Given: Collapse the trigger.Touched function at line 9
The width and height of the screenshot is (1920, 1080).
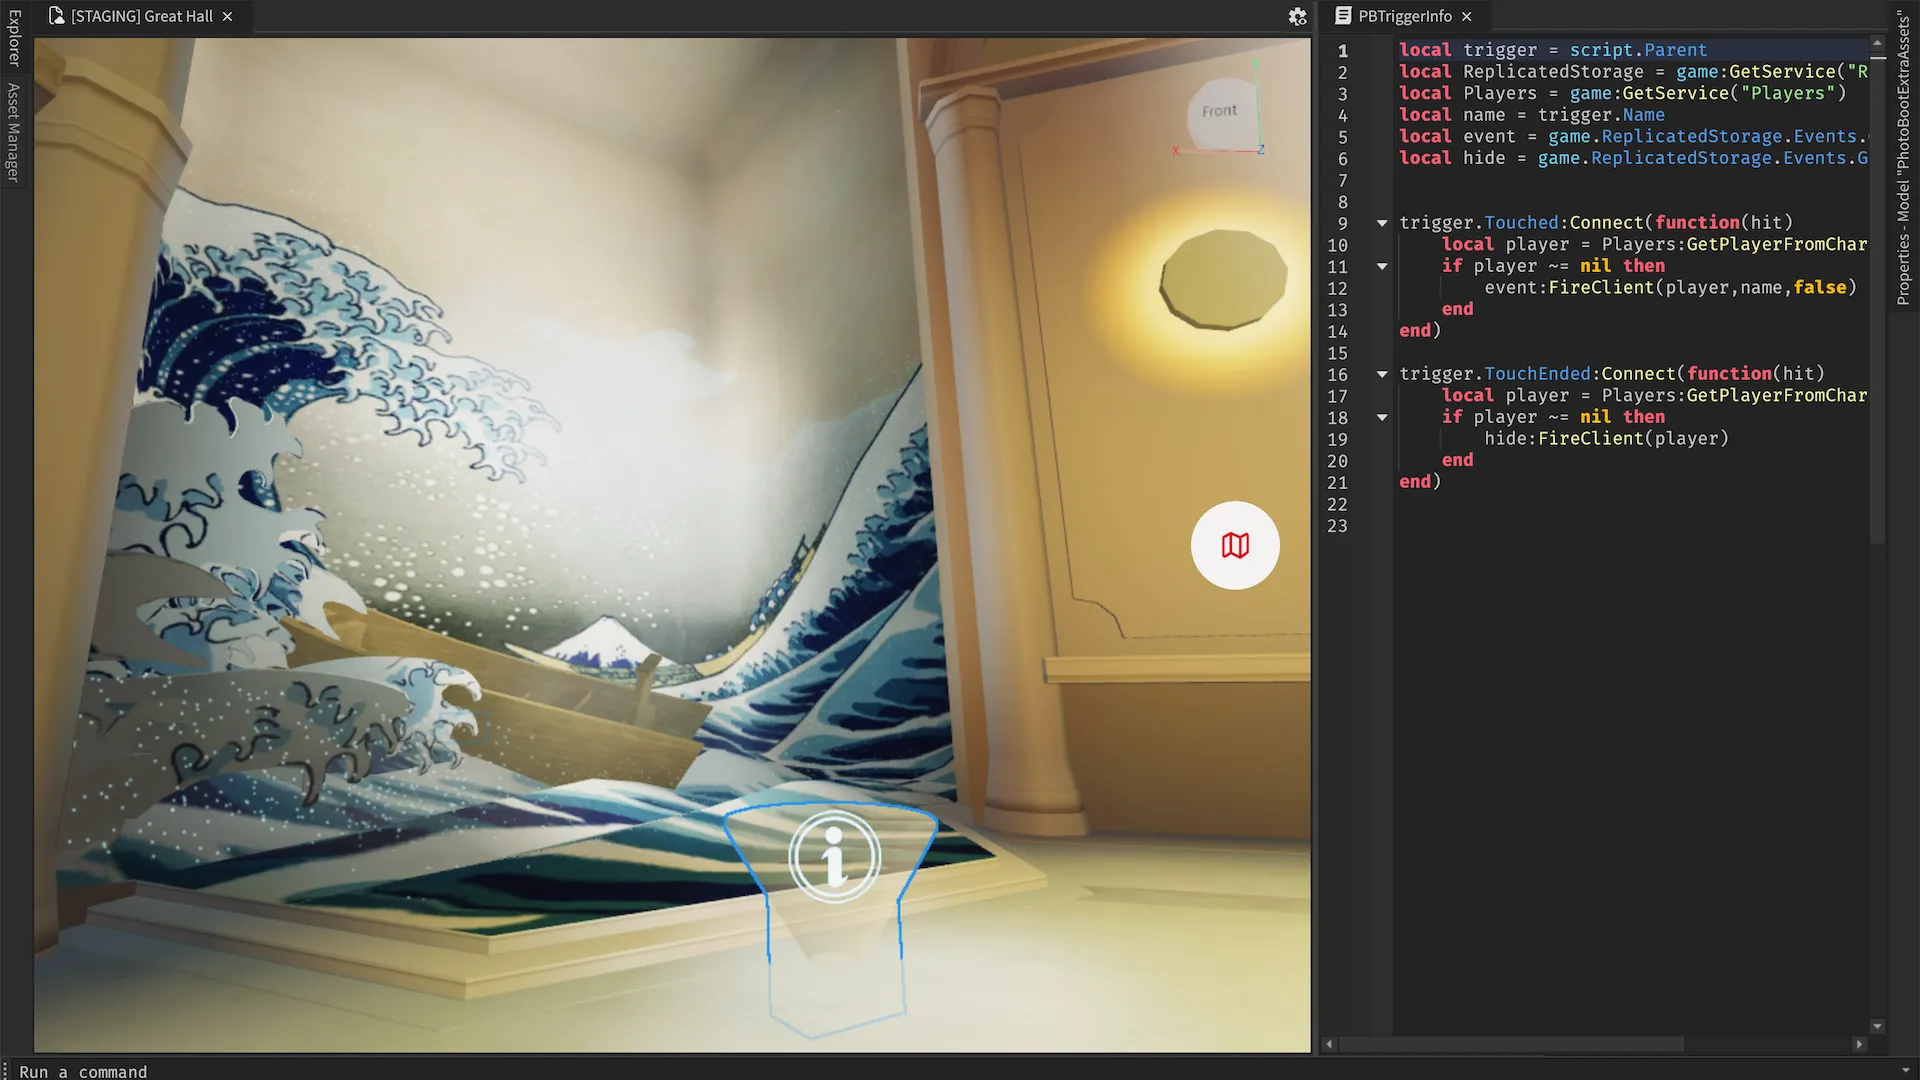Looking at the screenshot, I should [1382, 223].
